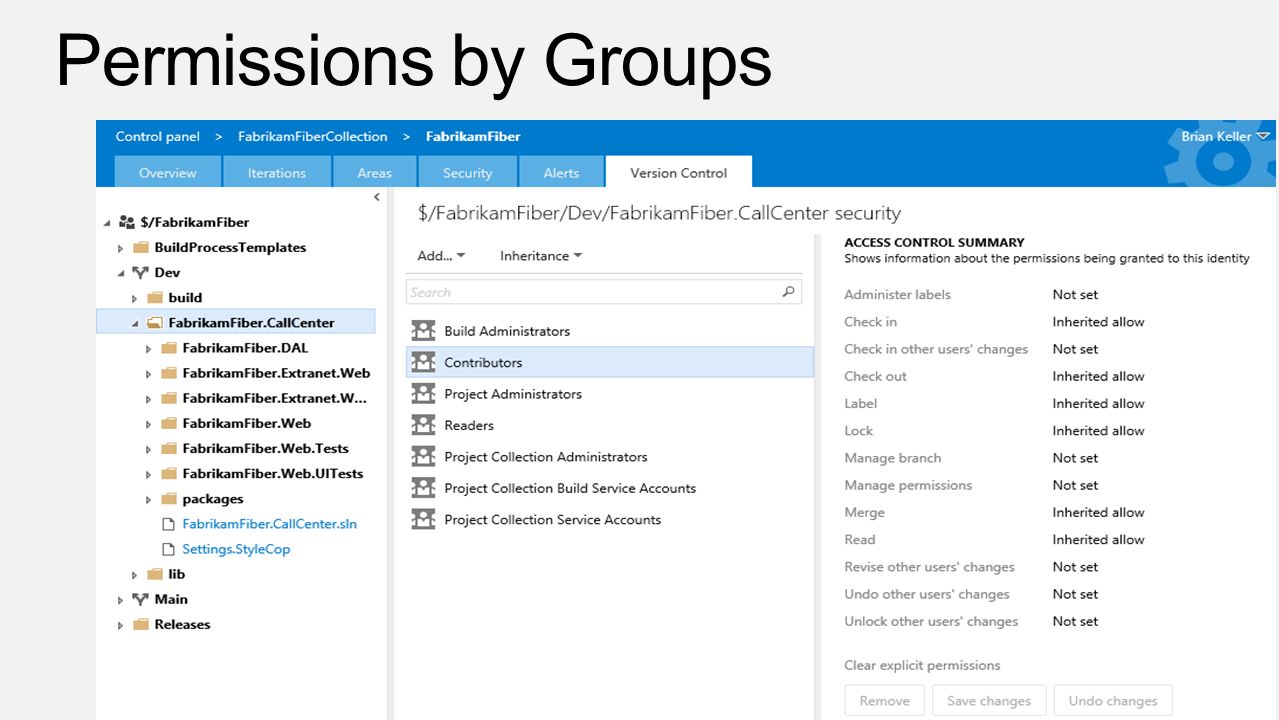
Task: Change the Check in permission value
Action: [x=1098, y=322]
